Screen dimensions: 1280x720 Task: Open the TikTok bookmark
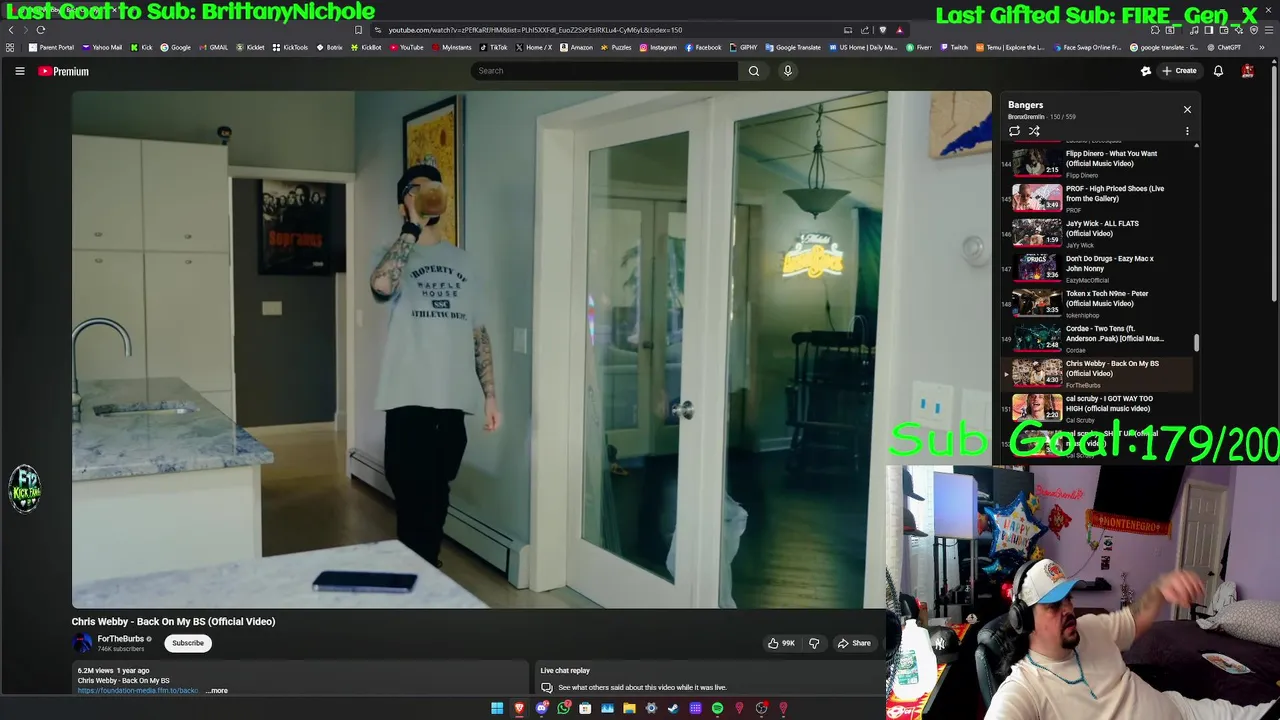coord(494,47)
